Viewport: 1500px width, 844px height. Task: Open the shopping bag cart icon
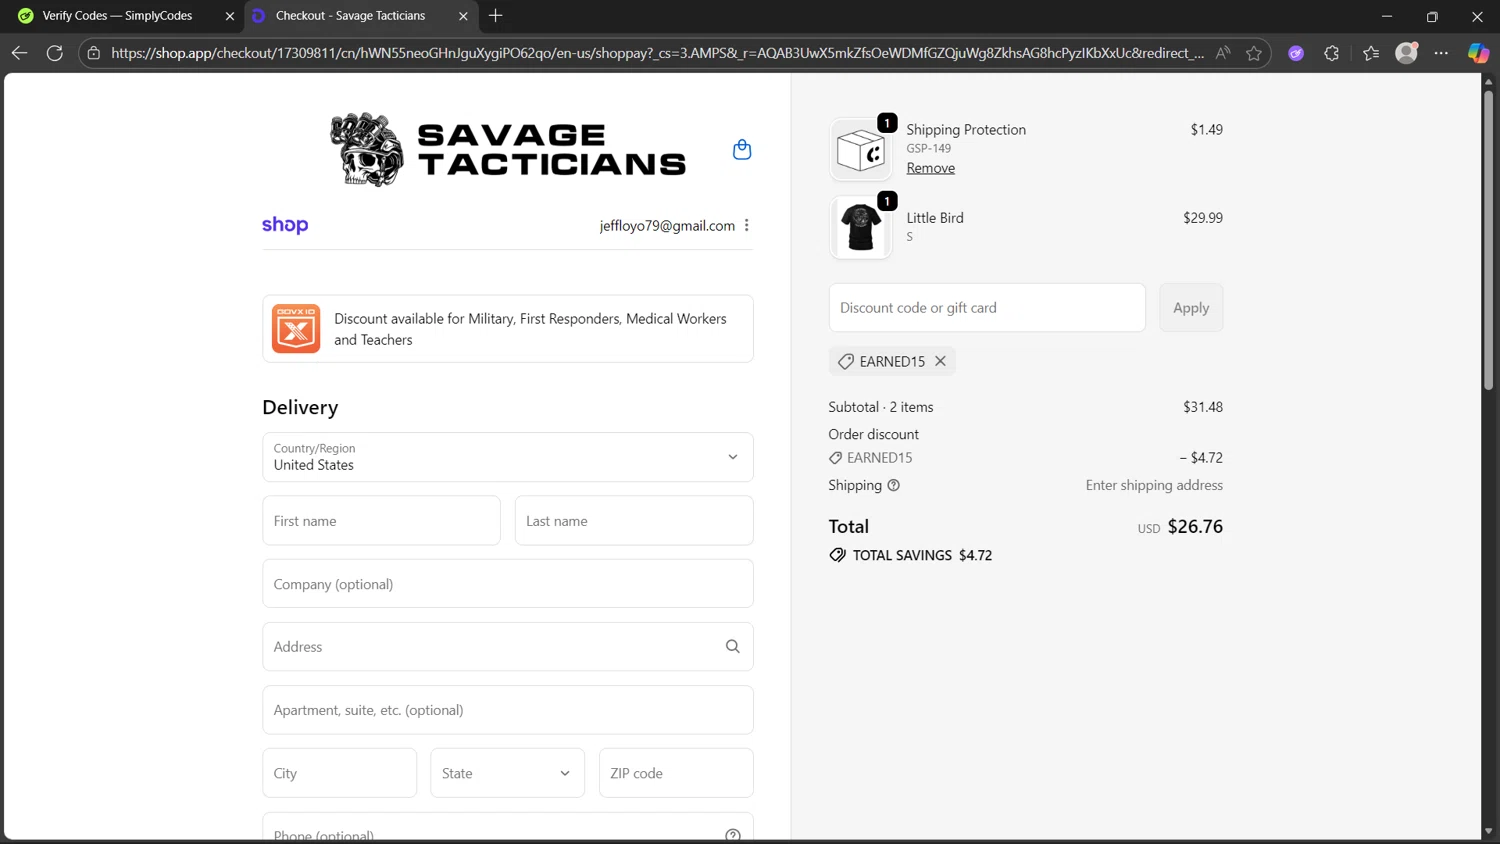coord(741,150)
